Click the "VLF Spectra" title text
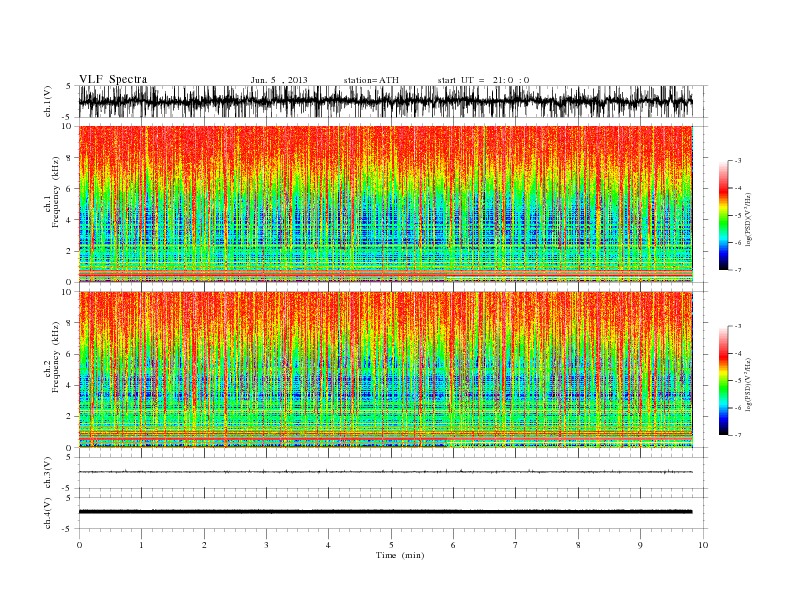The image size is (792, 612). (113, 79)
